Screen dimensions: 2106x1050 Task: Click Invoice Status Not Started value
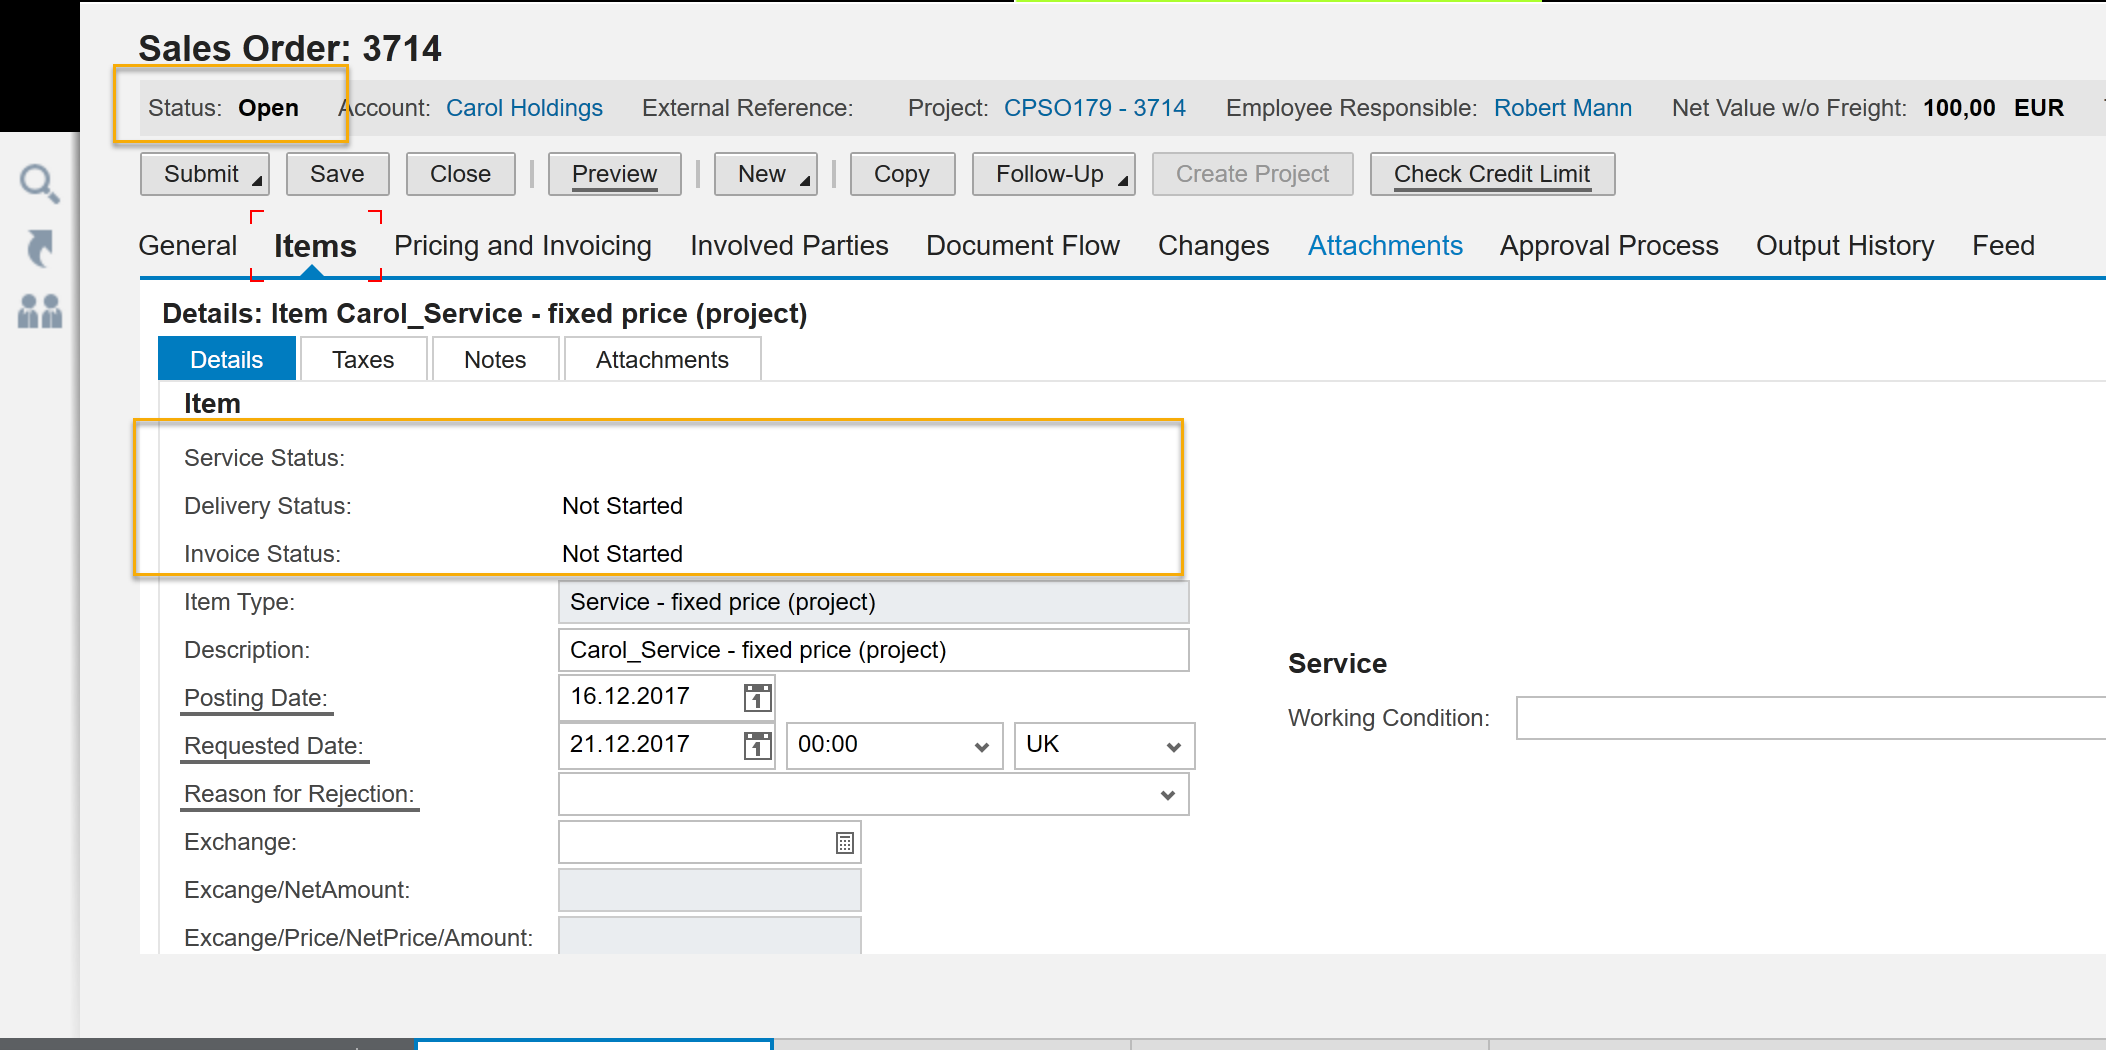point(622,554)
